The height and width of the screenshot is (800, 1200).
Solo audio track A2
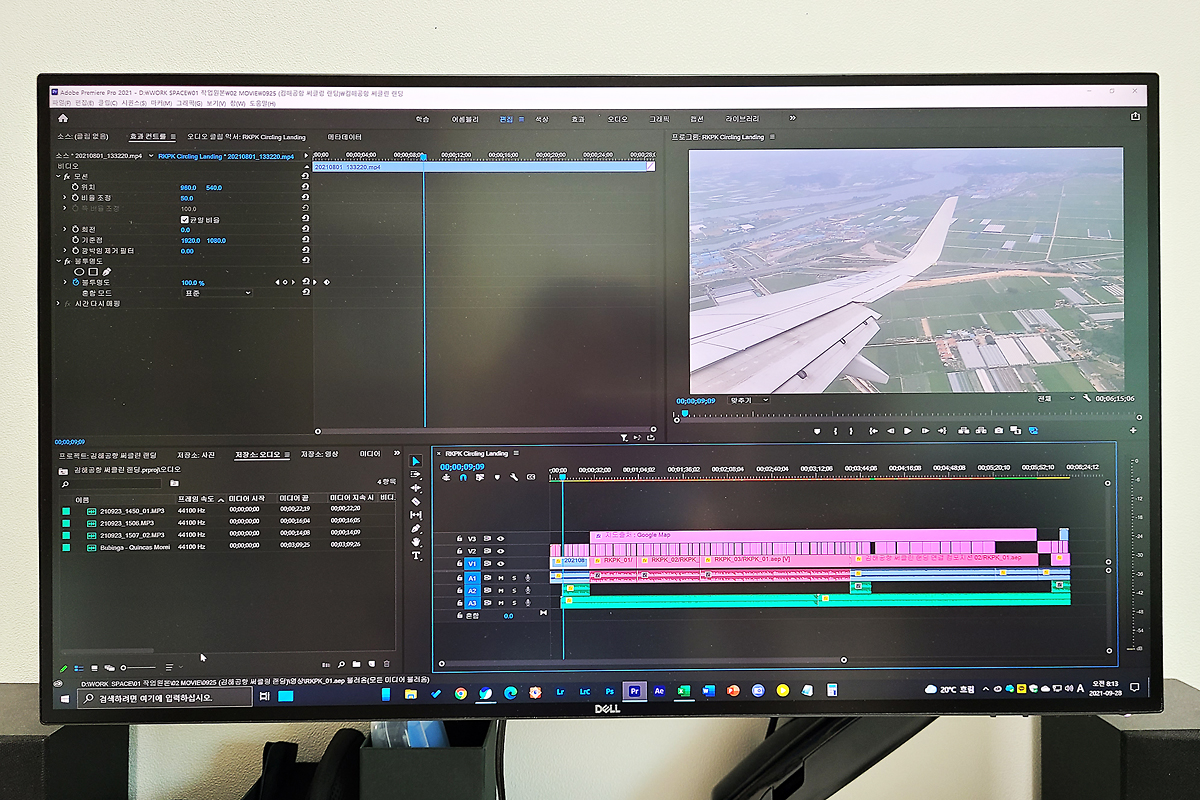(514, 591)
